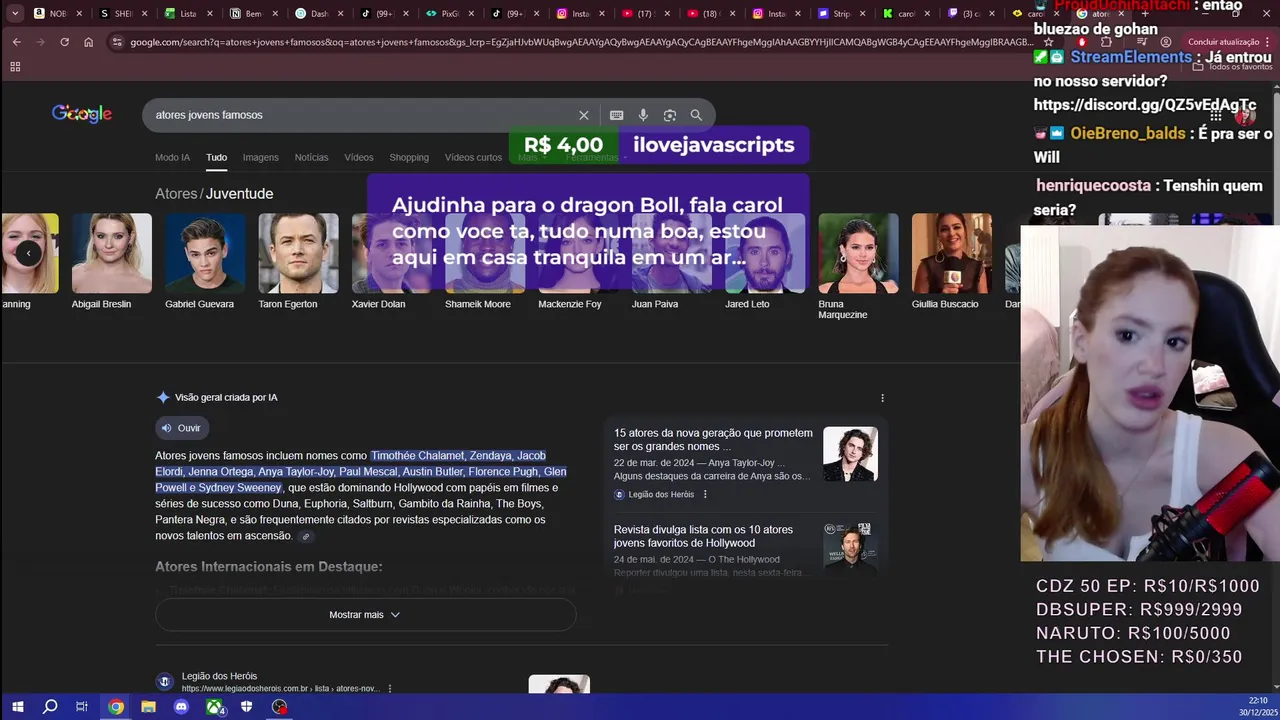Image resolution: width=1280 pixels, height=720 pixels.
Task: Click the 'Mackenzie Foy' actor name
Action: click(x=570, y=304)
